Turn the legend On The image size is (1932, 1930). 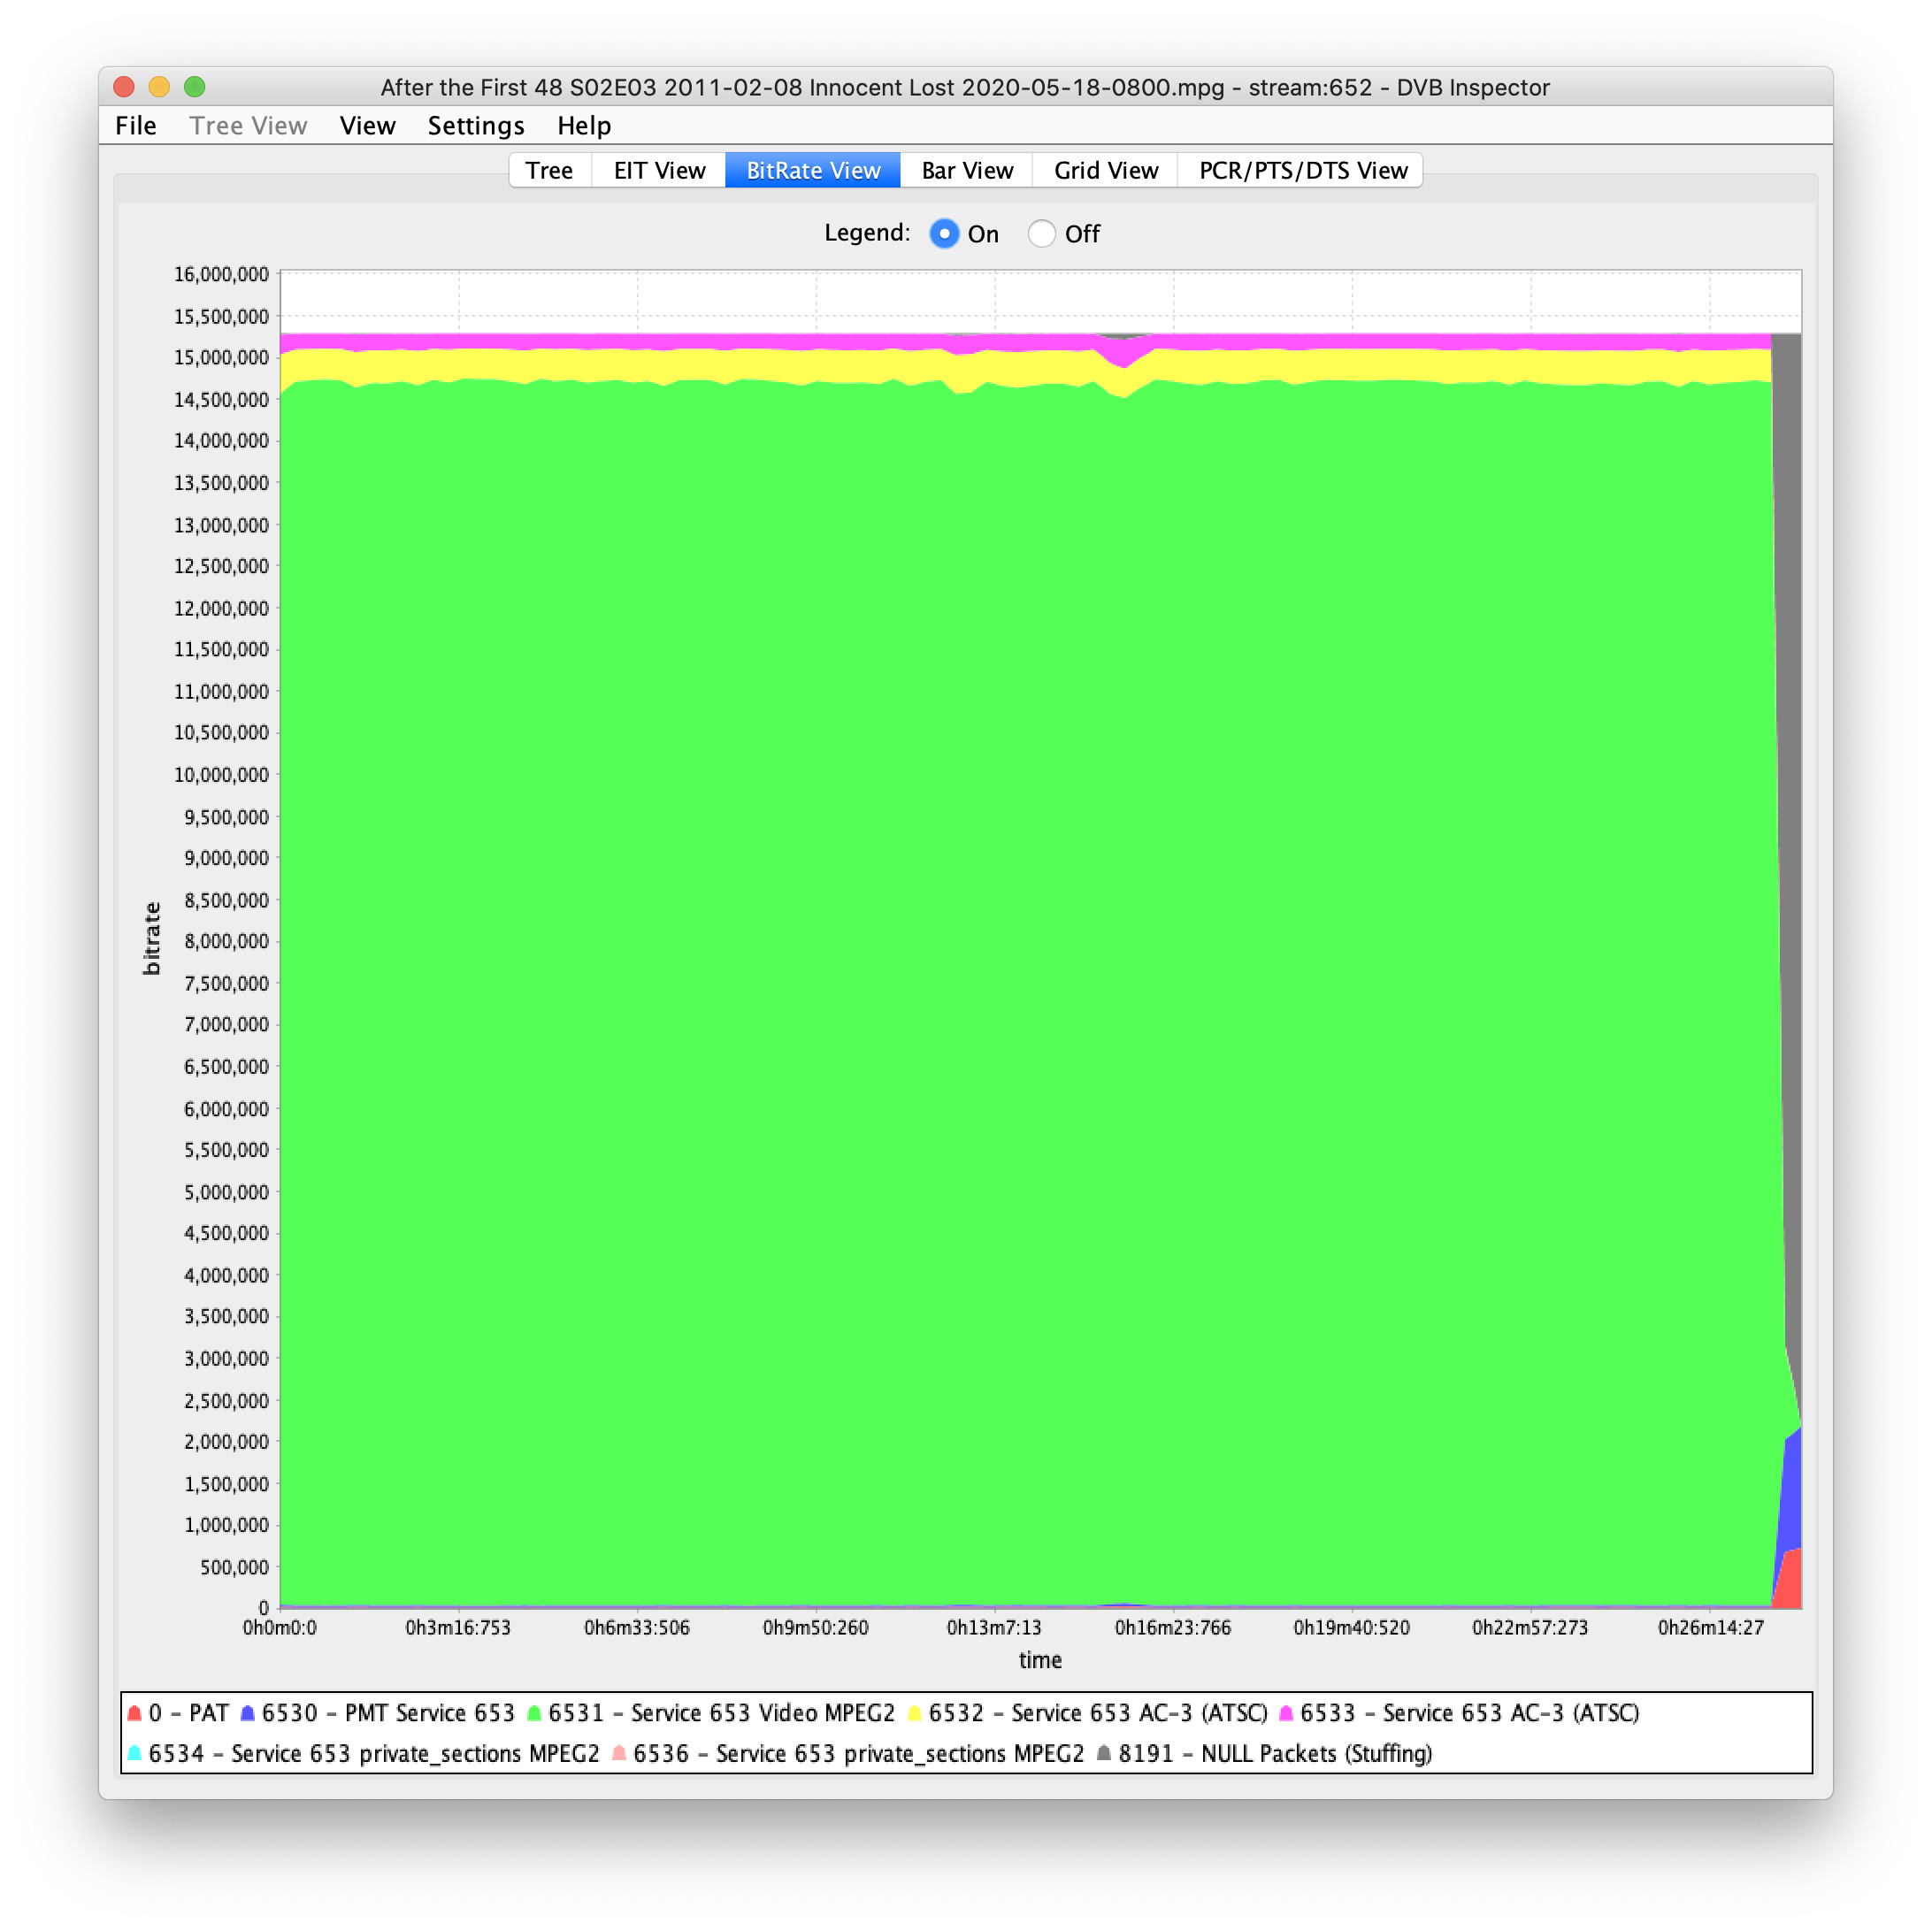[944, 234]
